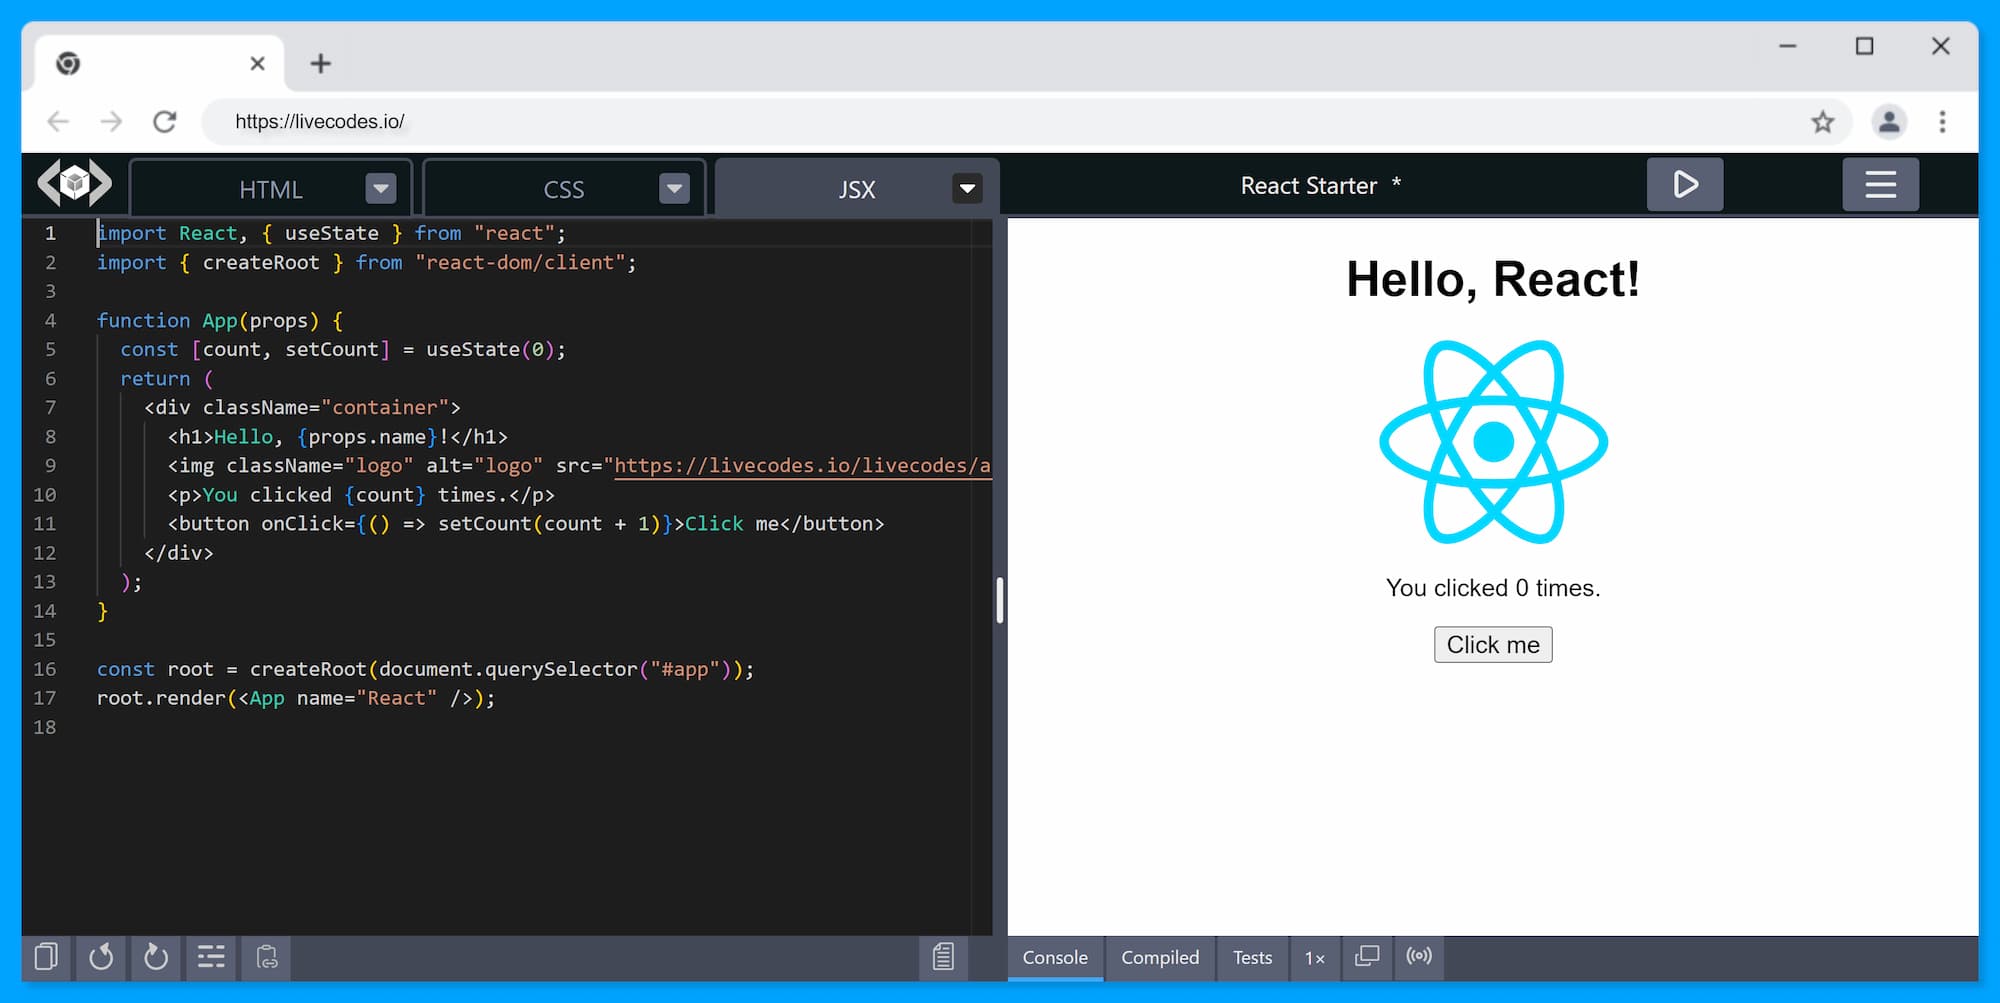Click 'setCount(count + 1)' in line 11
Image resolution: width=2000 pixels, height=1003 pixels.
(549, 524)
